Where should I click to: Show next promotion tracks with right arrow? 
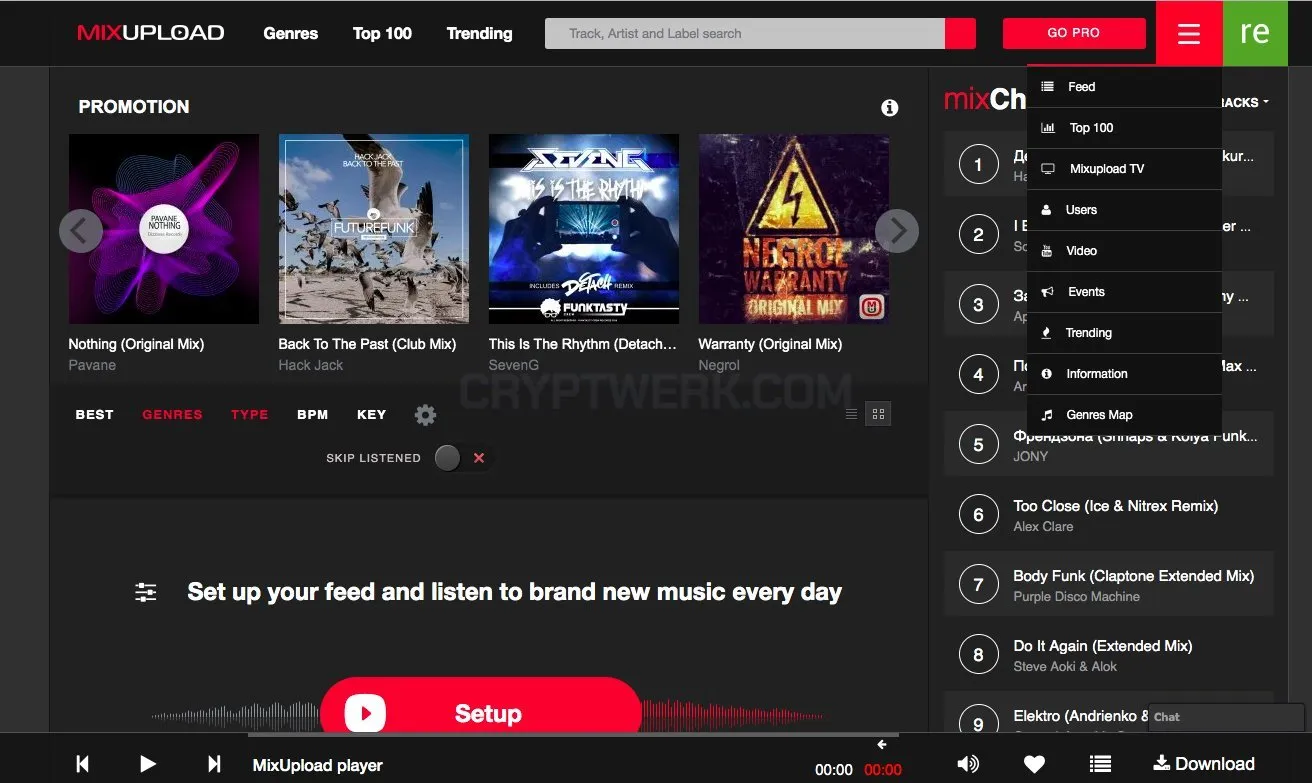pyautogui.click(x=897, y=231)
